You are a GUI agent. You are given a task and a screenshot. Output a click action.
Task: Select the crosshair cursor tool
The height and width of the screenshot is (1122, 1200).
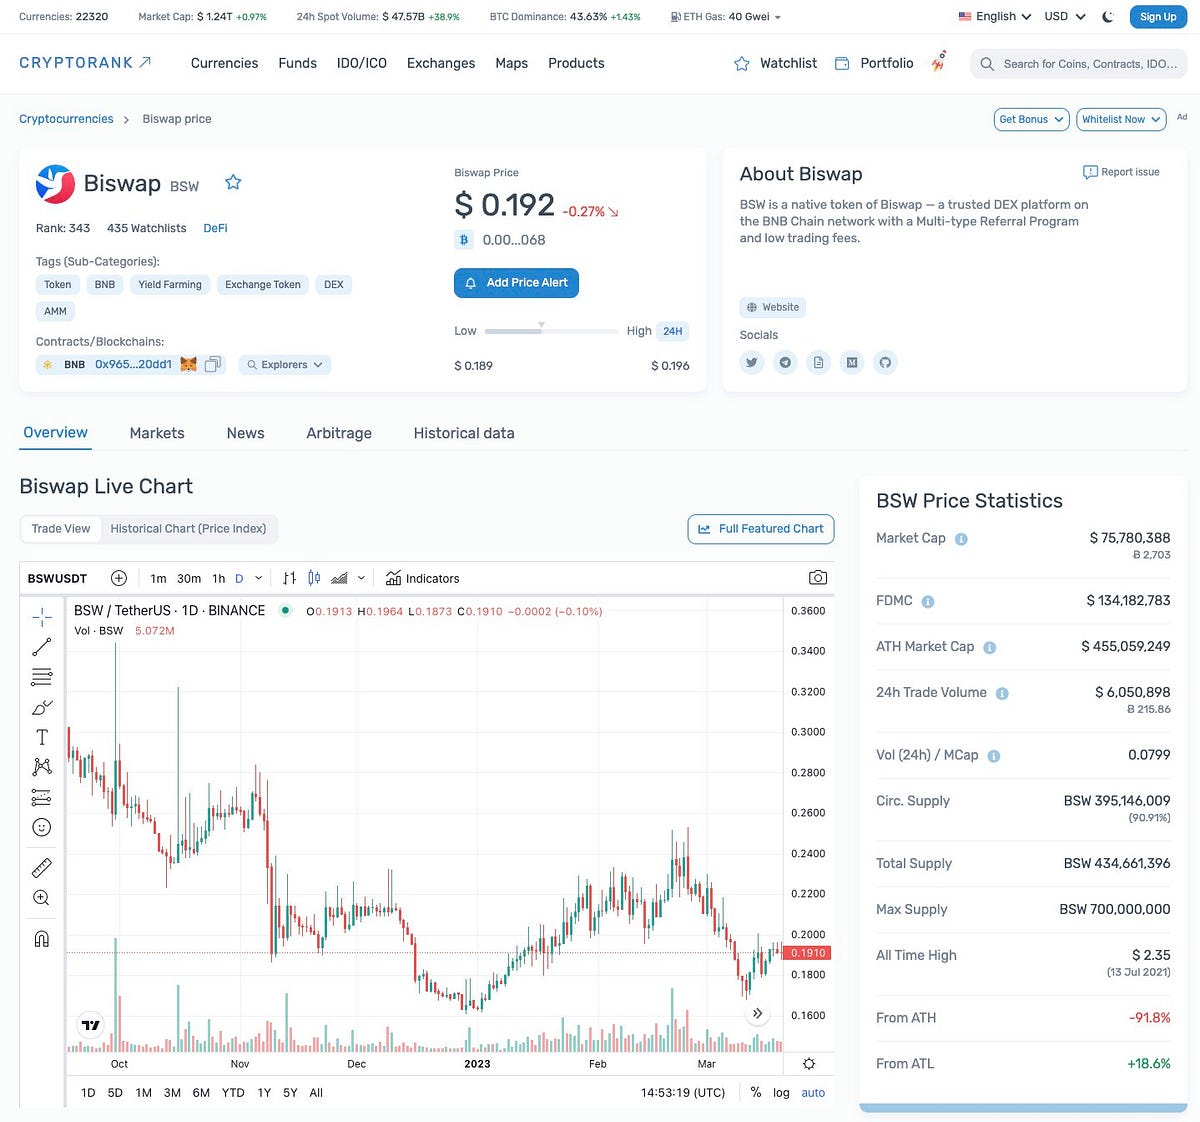(42, 616)
